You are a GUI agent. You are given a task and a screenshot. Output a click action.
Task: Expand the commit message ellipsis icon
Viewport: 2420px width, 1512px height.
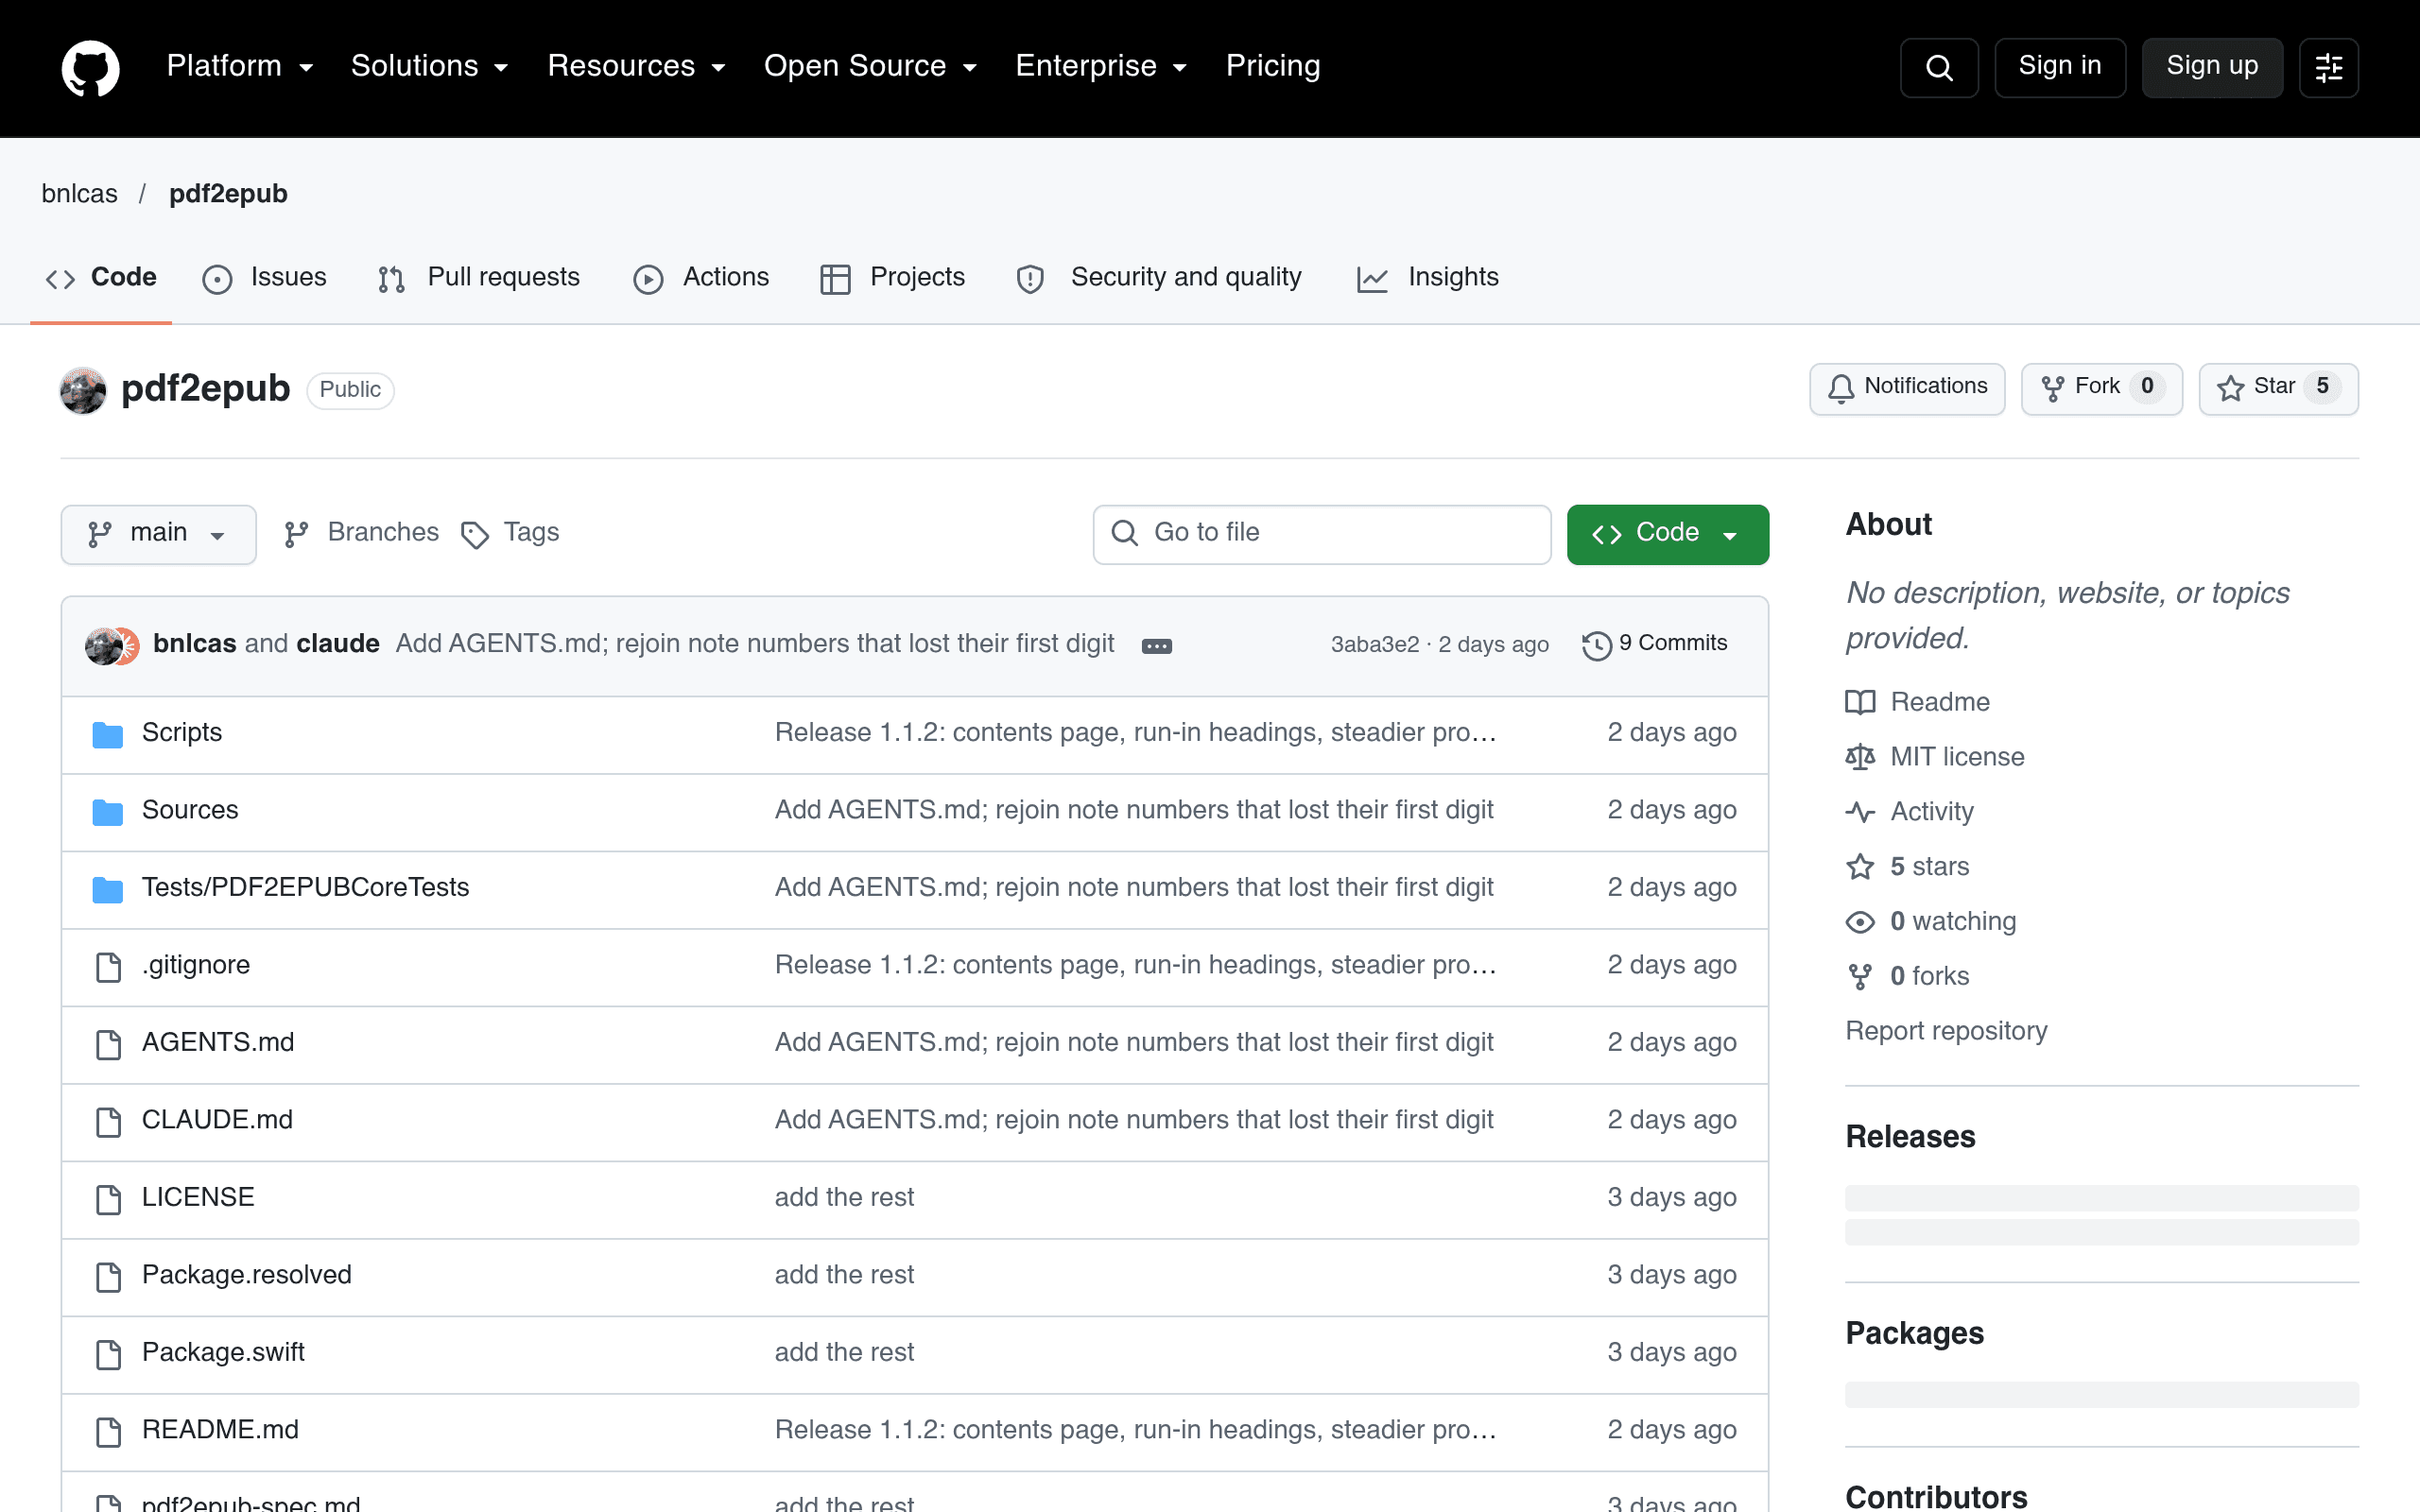(x=1157, y=646)
